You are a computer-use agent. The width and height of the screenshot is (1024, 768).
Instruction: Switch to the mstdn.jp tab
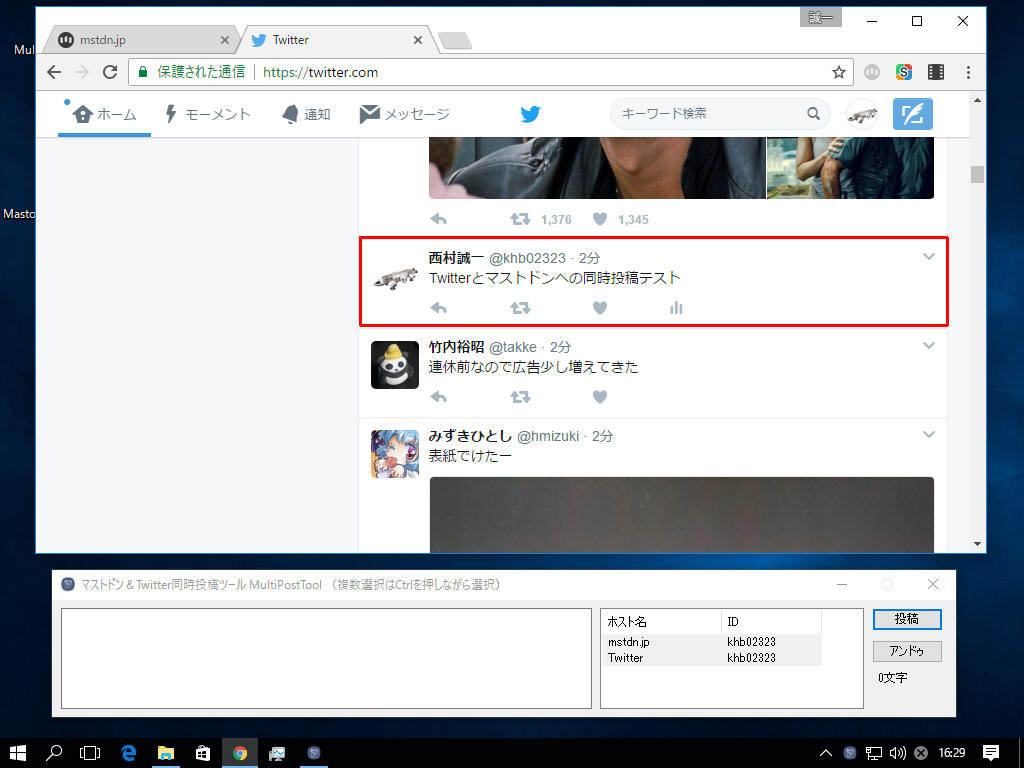pyautogui.click(x=138, y=40)
